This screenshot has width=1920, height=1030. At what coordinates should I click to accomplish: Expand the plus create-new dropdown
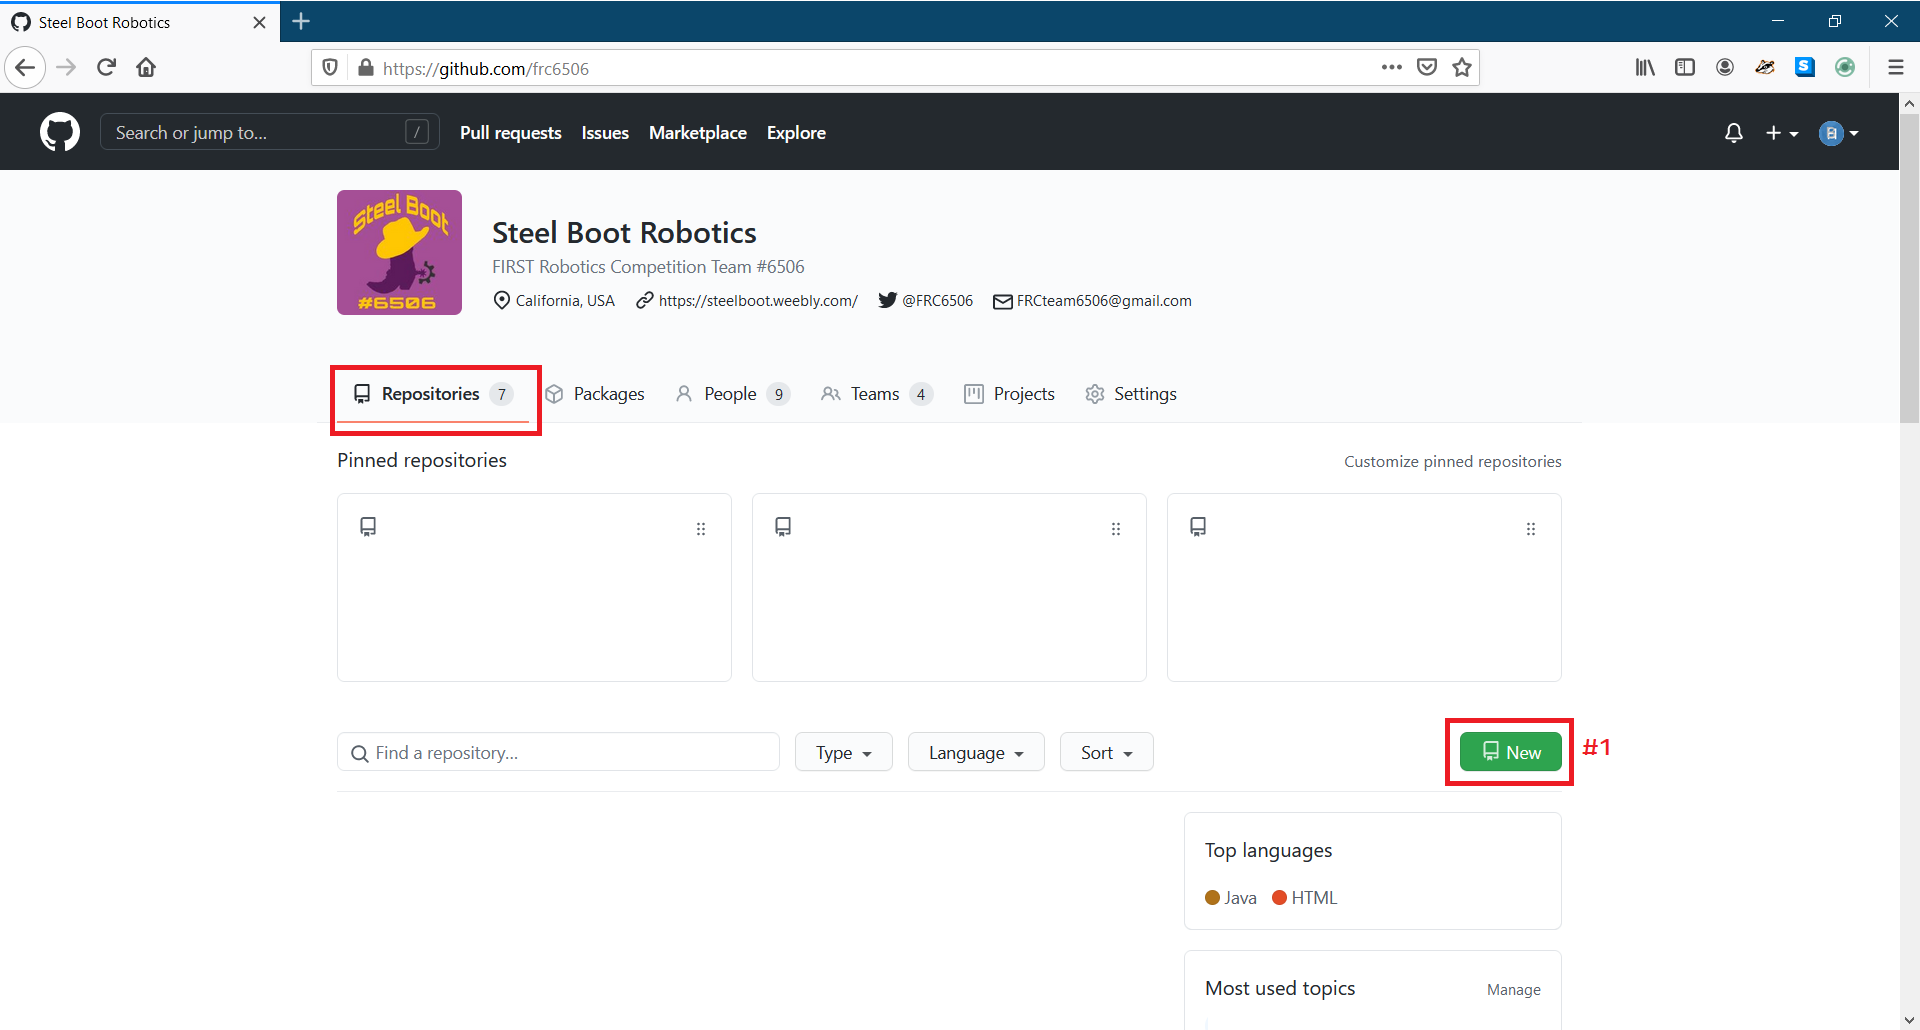(x=1782, y=133)
